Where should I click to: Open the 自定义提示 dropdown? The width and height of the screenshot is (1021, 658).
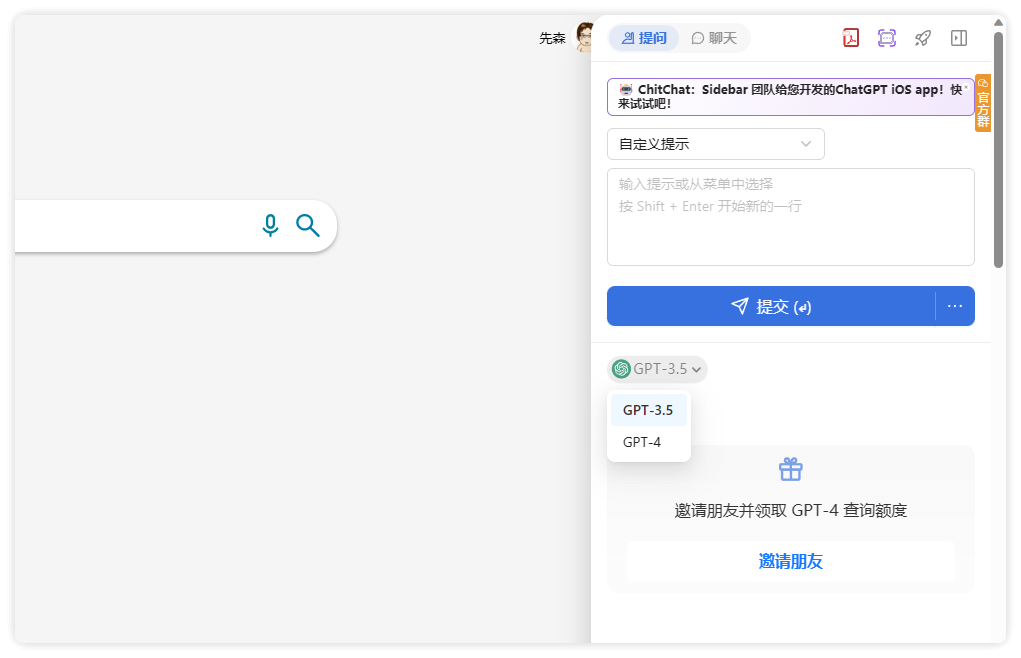(715, 144)
